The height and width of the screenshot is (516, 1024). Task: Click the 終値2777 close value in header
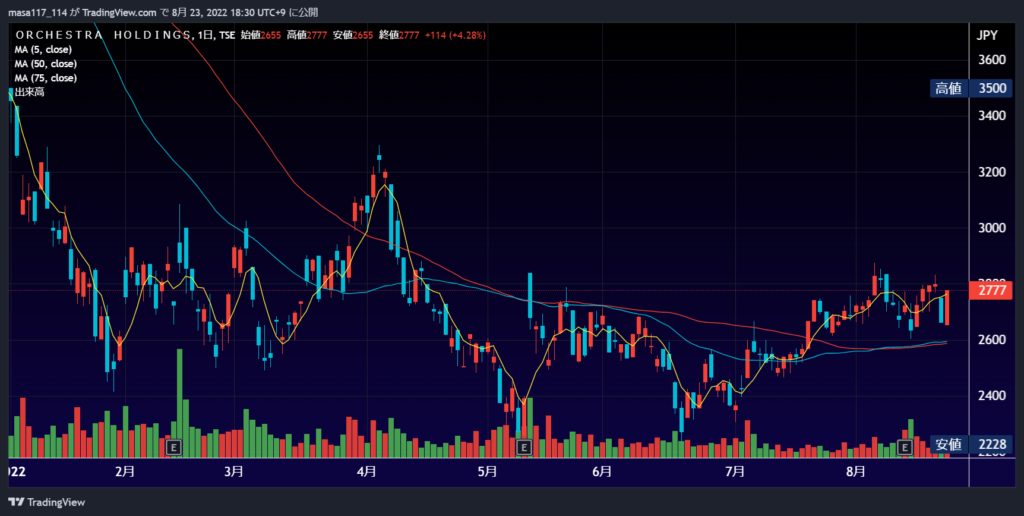click(399, 35)
